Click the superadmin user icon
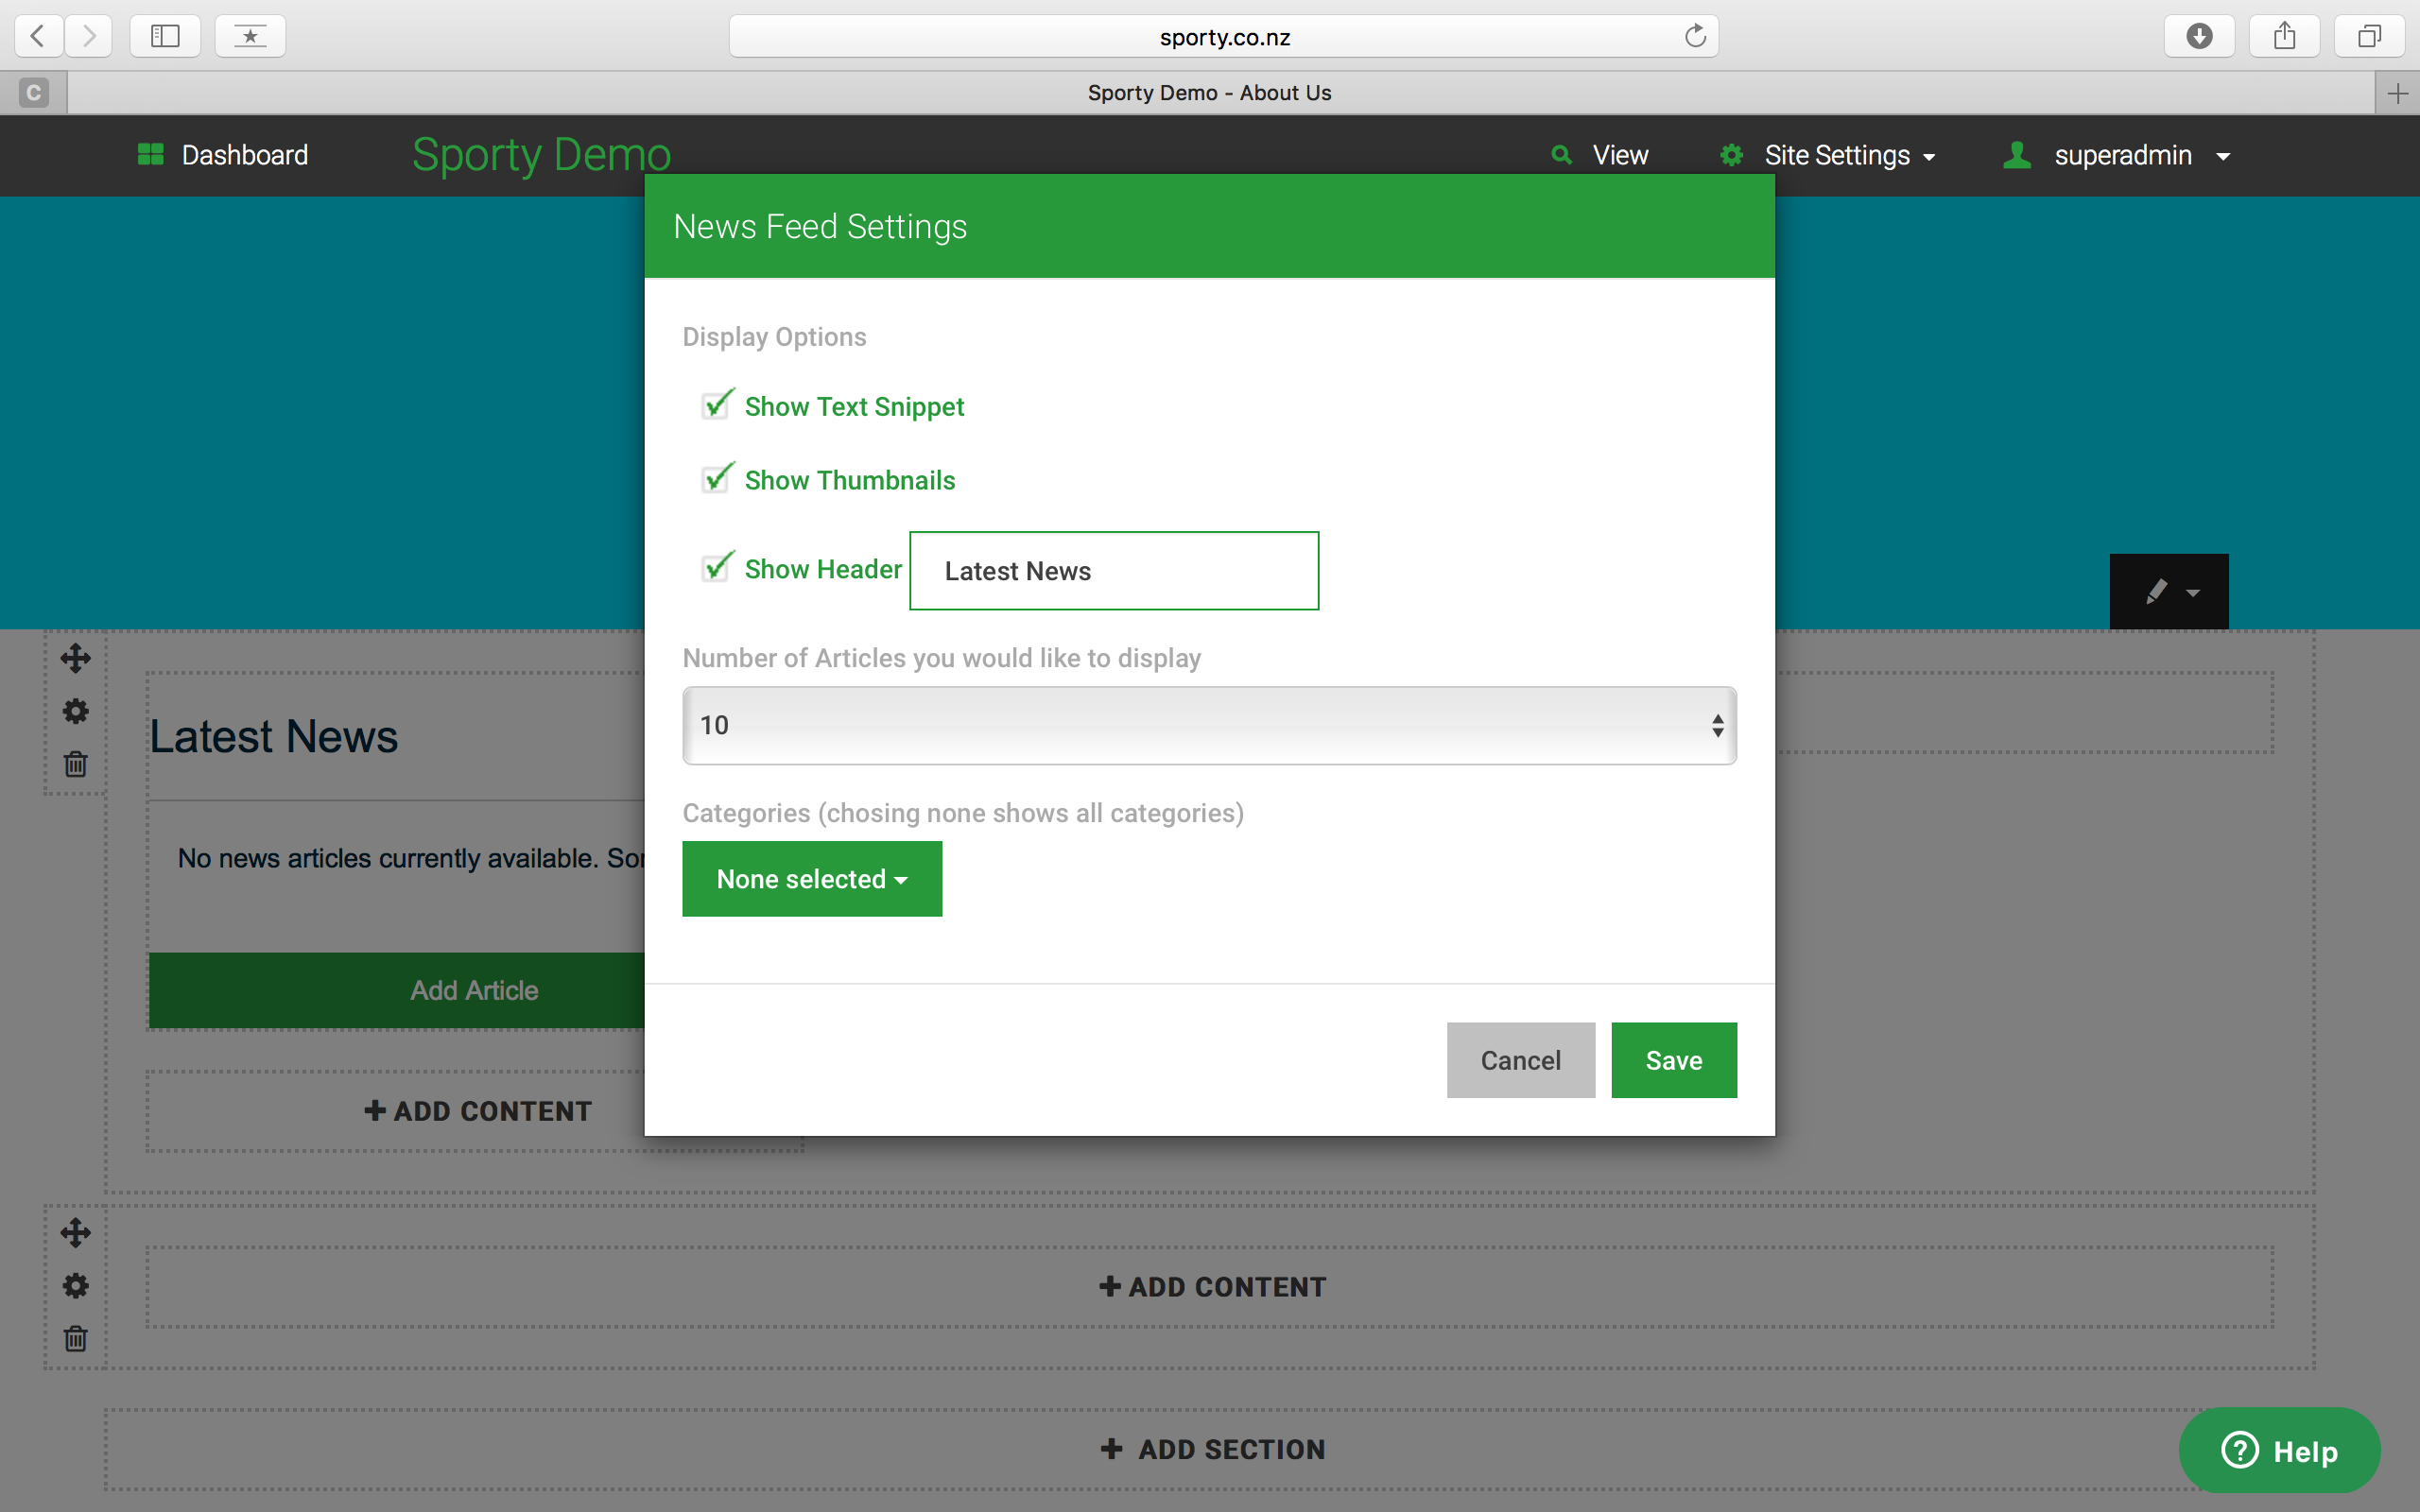This screenshot has width=2420, height=1512. [2017, 154]
